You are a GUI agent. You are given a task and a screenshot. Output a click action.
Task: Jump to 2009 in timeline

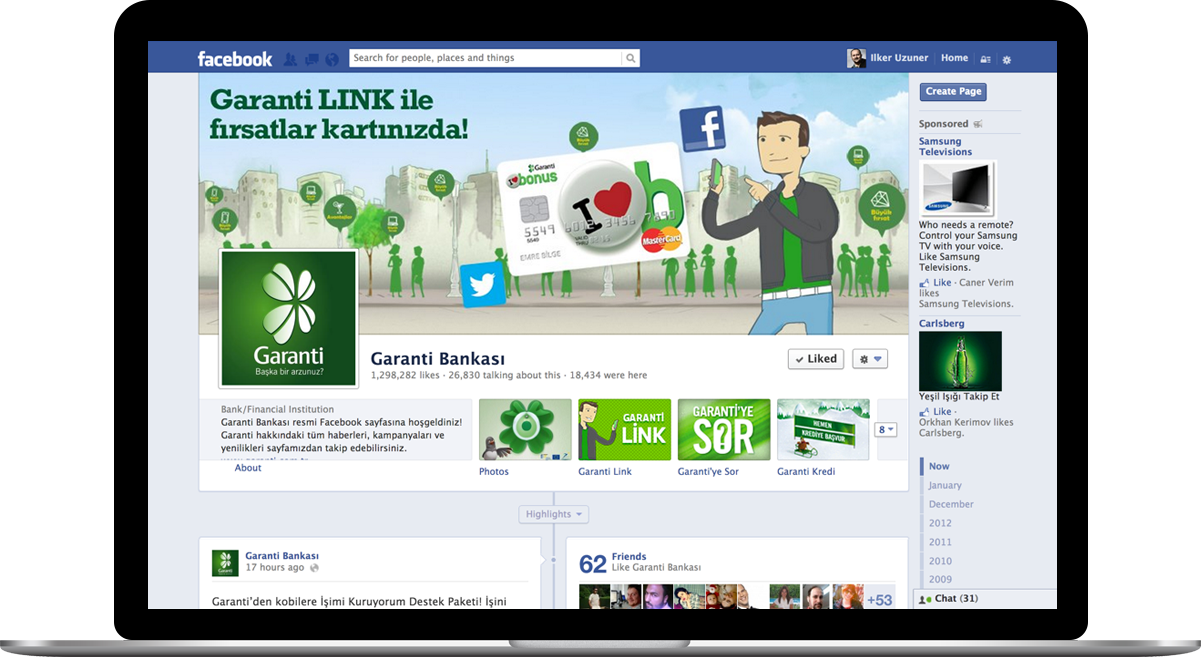click(x=940, y=580)
